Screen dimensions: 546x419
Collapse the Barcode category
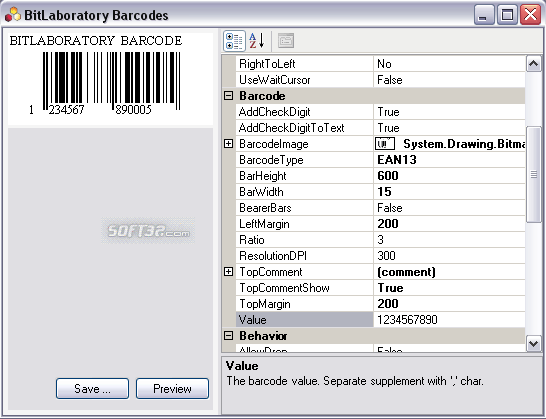228,95
